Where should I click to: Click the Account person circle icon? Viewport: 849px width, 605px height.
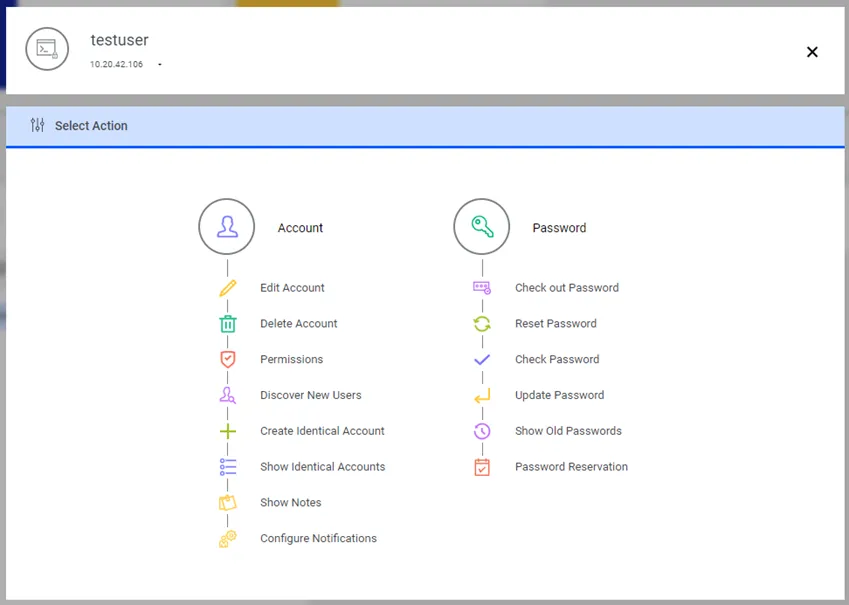[x=227, y=226]
